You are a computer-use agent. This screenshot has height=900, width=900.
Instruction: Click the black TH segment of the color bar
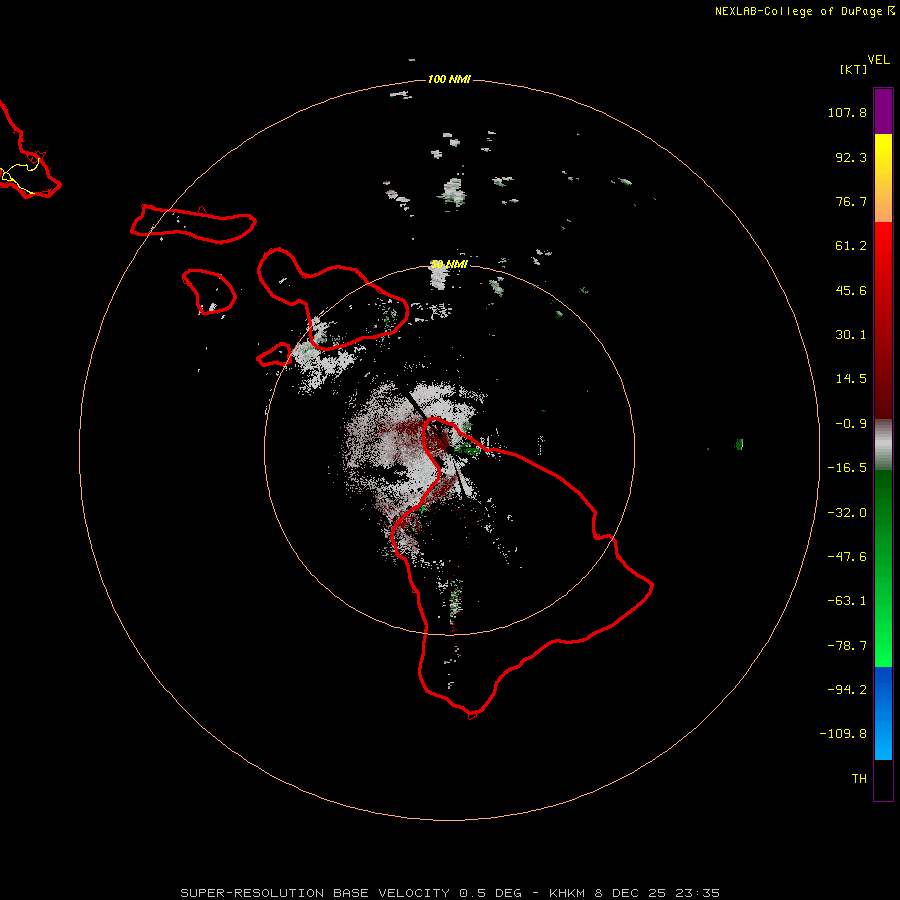883,779
